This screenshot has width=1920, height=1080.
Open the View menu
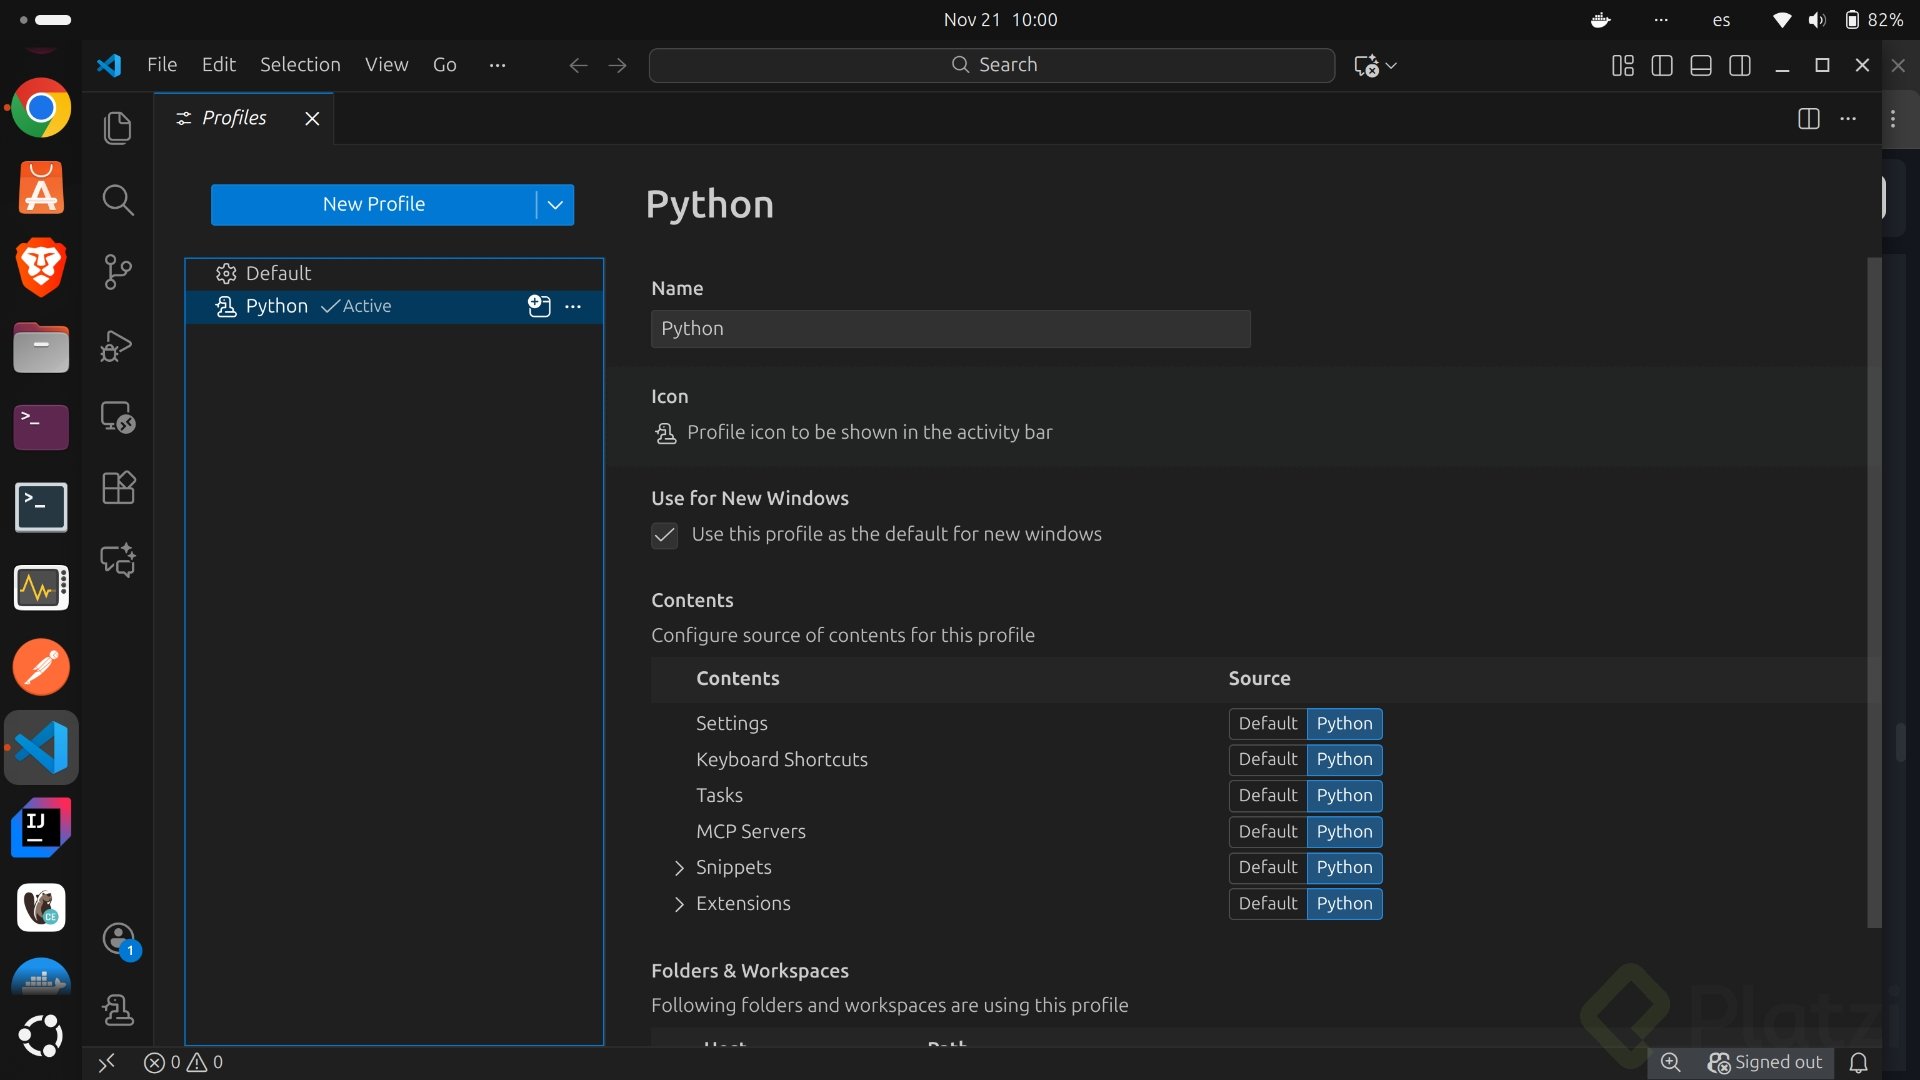[x=386, y=65]
